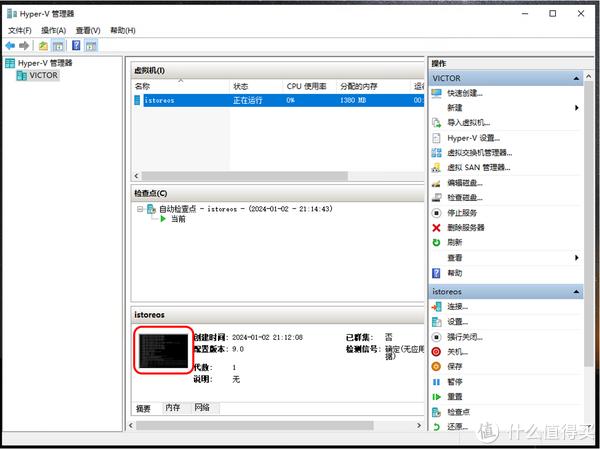This screenshot has width=600, height=449.
Task: Select the 当前 checkpoint node
Action: pos(178,219)
